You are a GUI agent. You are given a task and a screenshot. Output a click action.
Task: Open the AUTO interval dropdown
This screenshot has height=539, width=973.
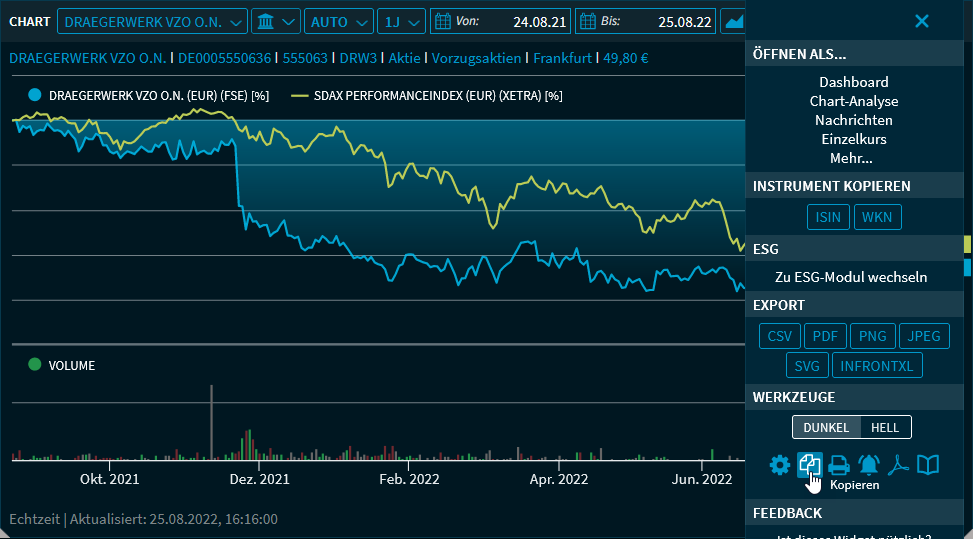click(338, 21)
